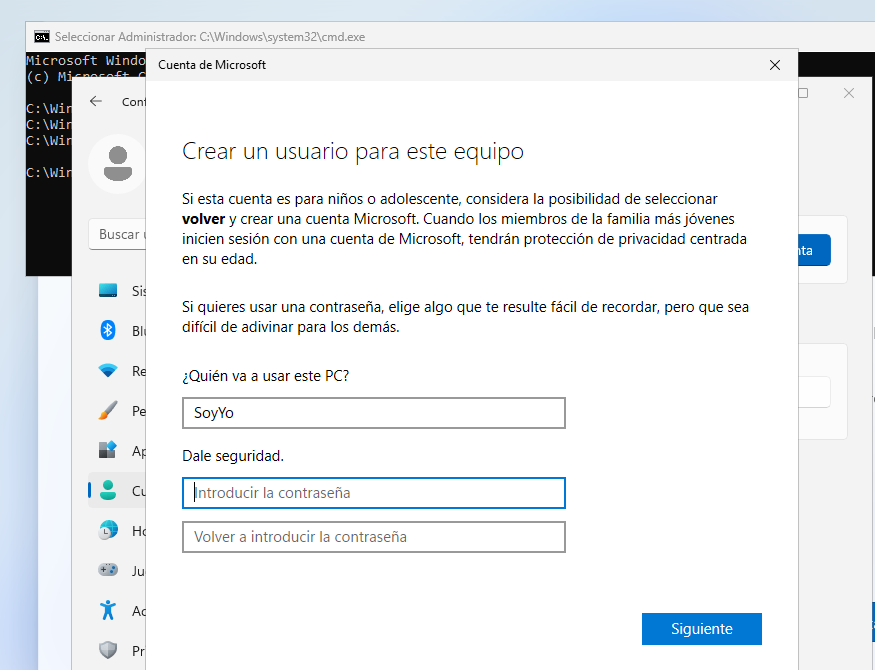Go back with the Settings back arrow
The image size is (875, 670).
click(96, 101)
